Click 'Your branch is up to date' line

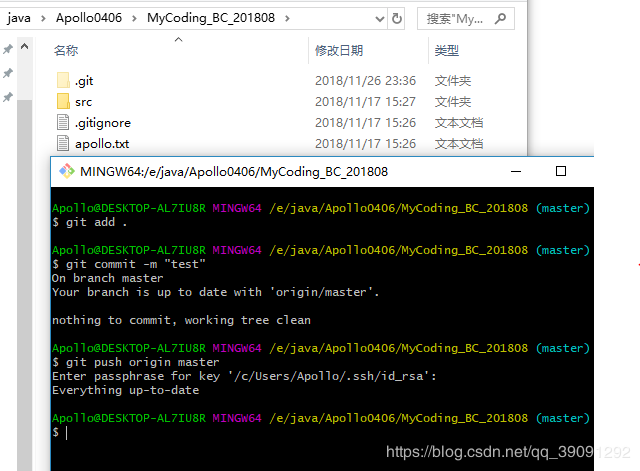(216, 292)
